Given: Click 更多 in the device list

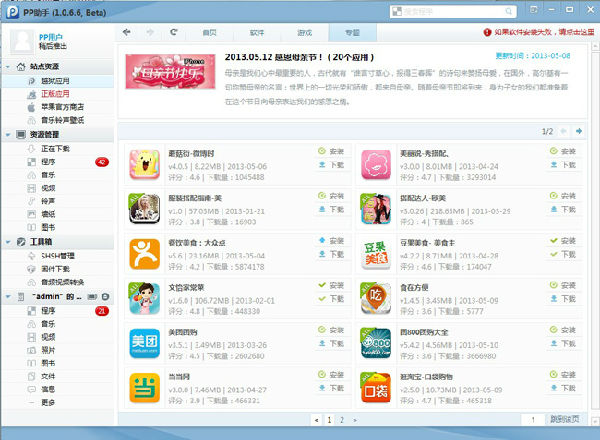Looking at the screenshot, I should [48, 403].
